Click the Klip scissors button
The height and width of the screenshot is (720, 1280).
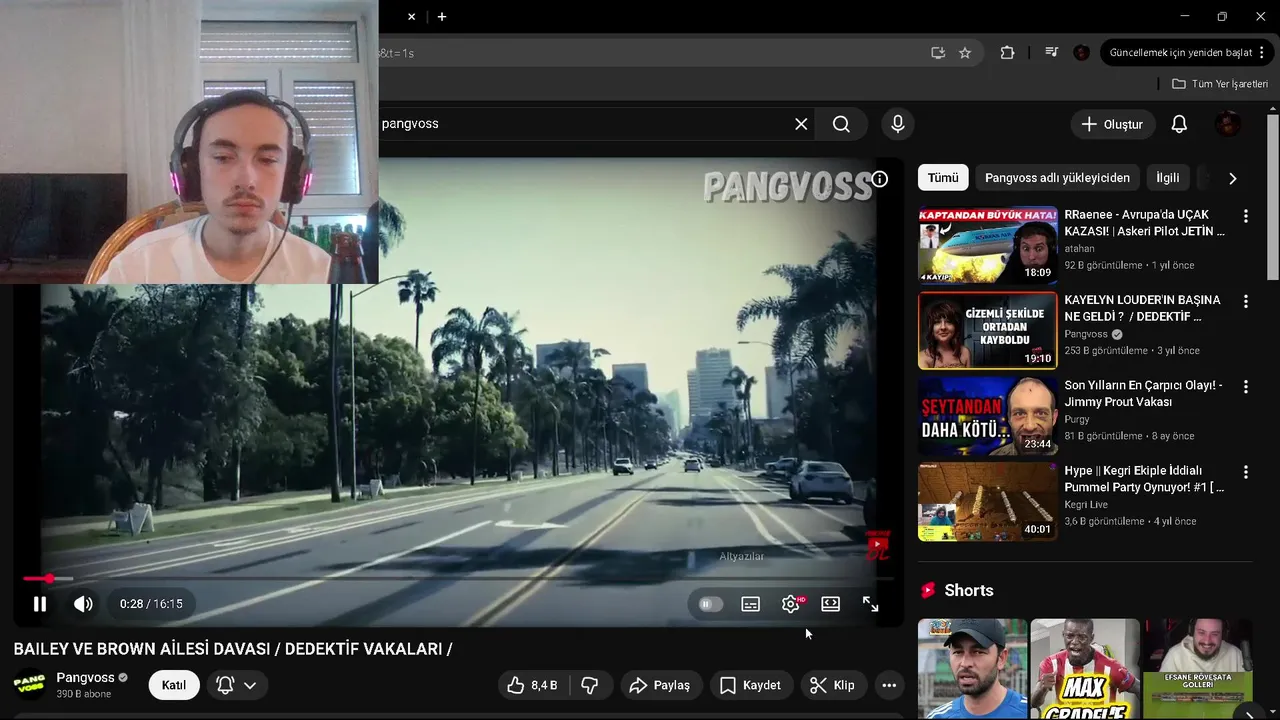coord(832,685)
